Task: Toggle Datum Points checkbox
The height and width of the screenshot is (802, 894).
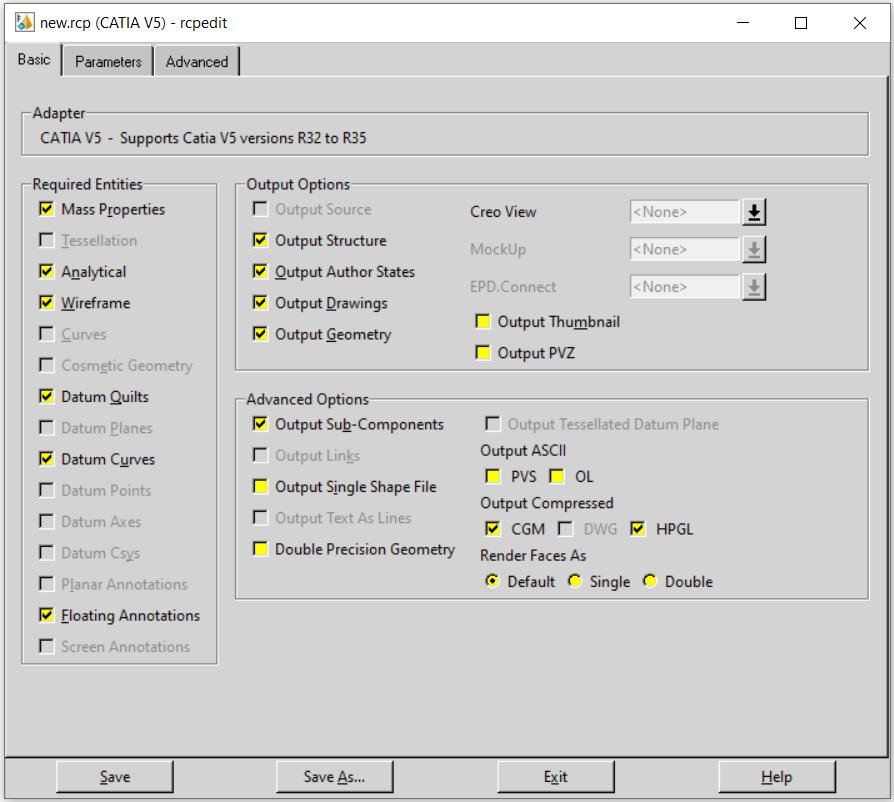Action: tap(46, 490)
